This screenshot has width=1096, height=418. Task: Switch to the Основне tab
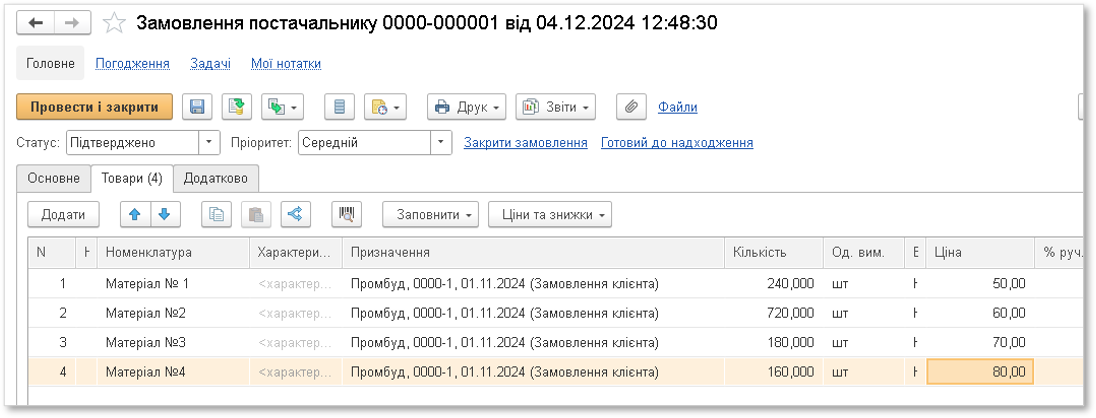[x=54, y=178]
